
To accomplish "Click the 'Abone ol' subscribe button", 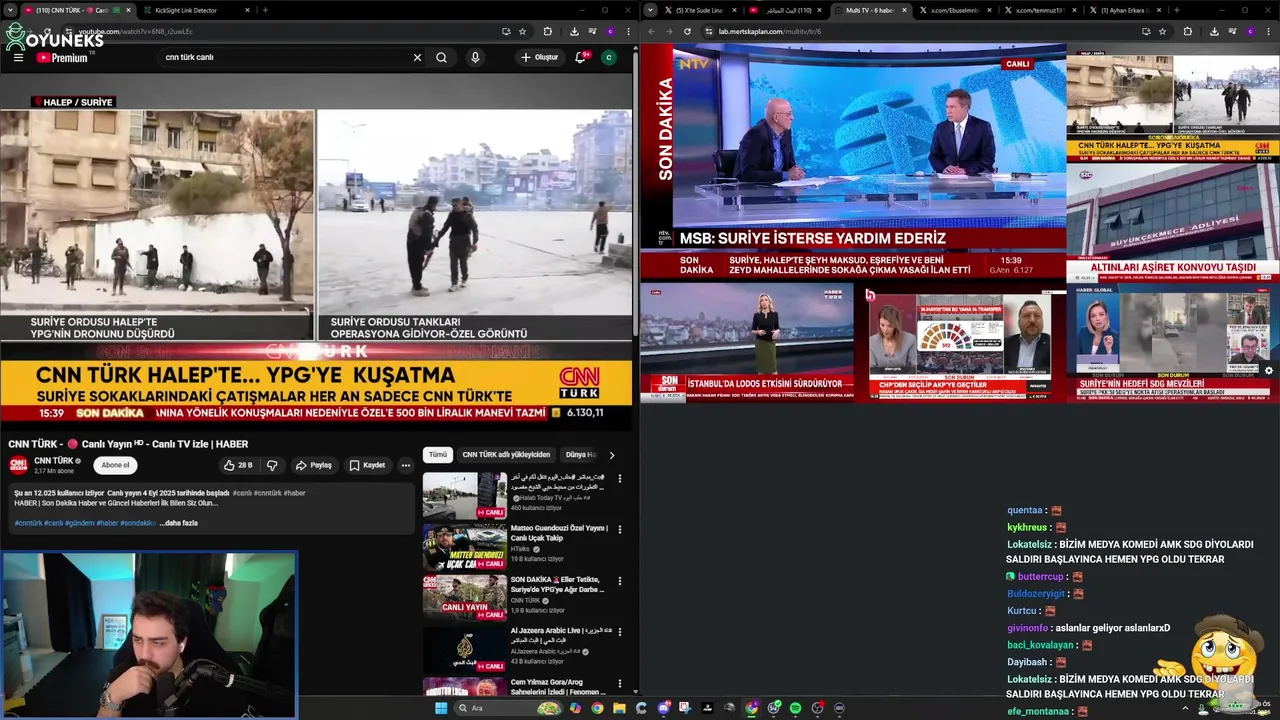I will coord(115,465).
